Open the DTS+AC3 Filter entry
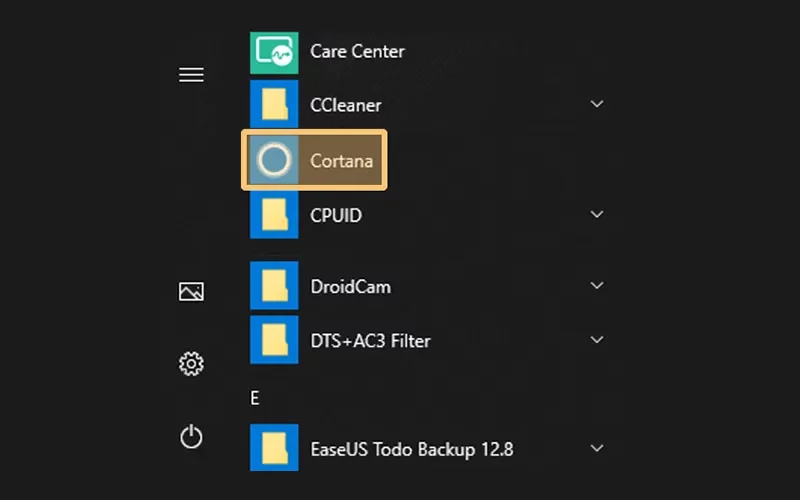 [427, 340]
